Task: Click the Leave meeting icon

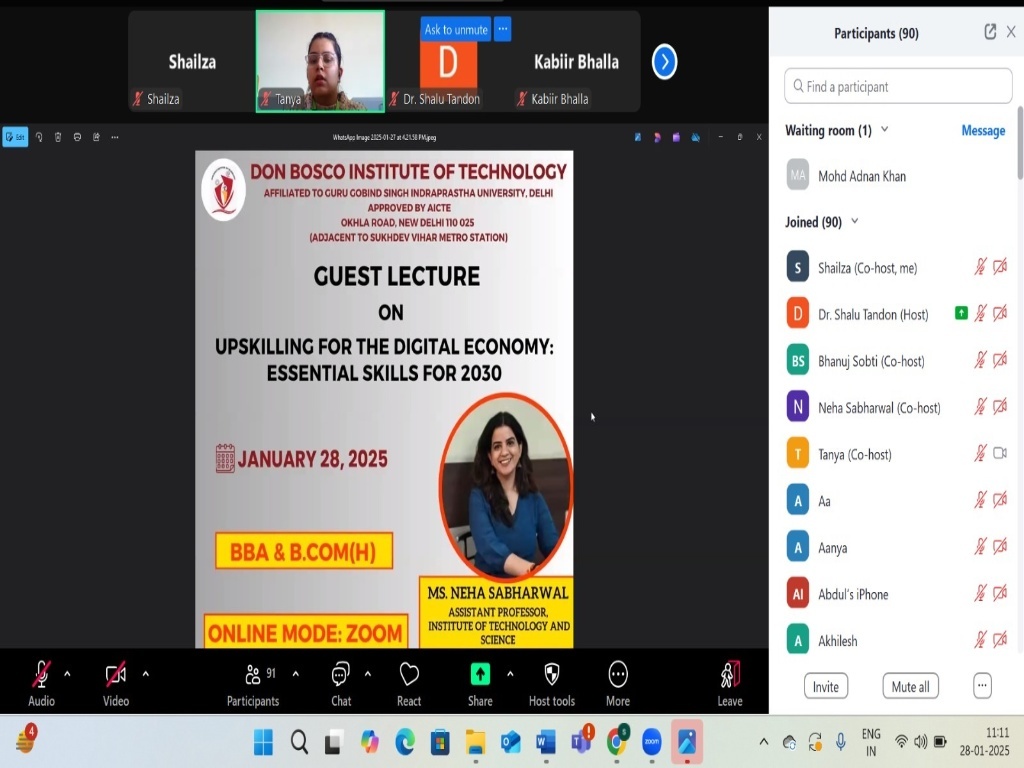Action: [730, 675]
